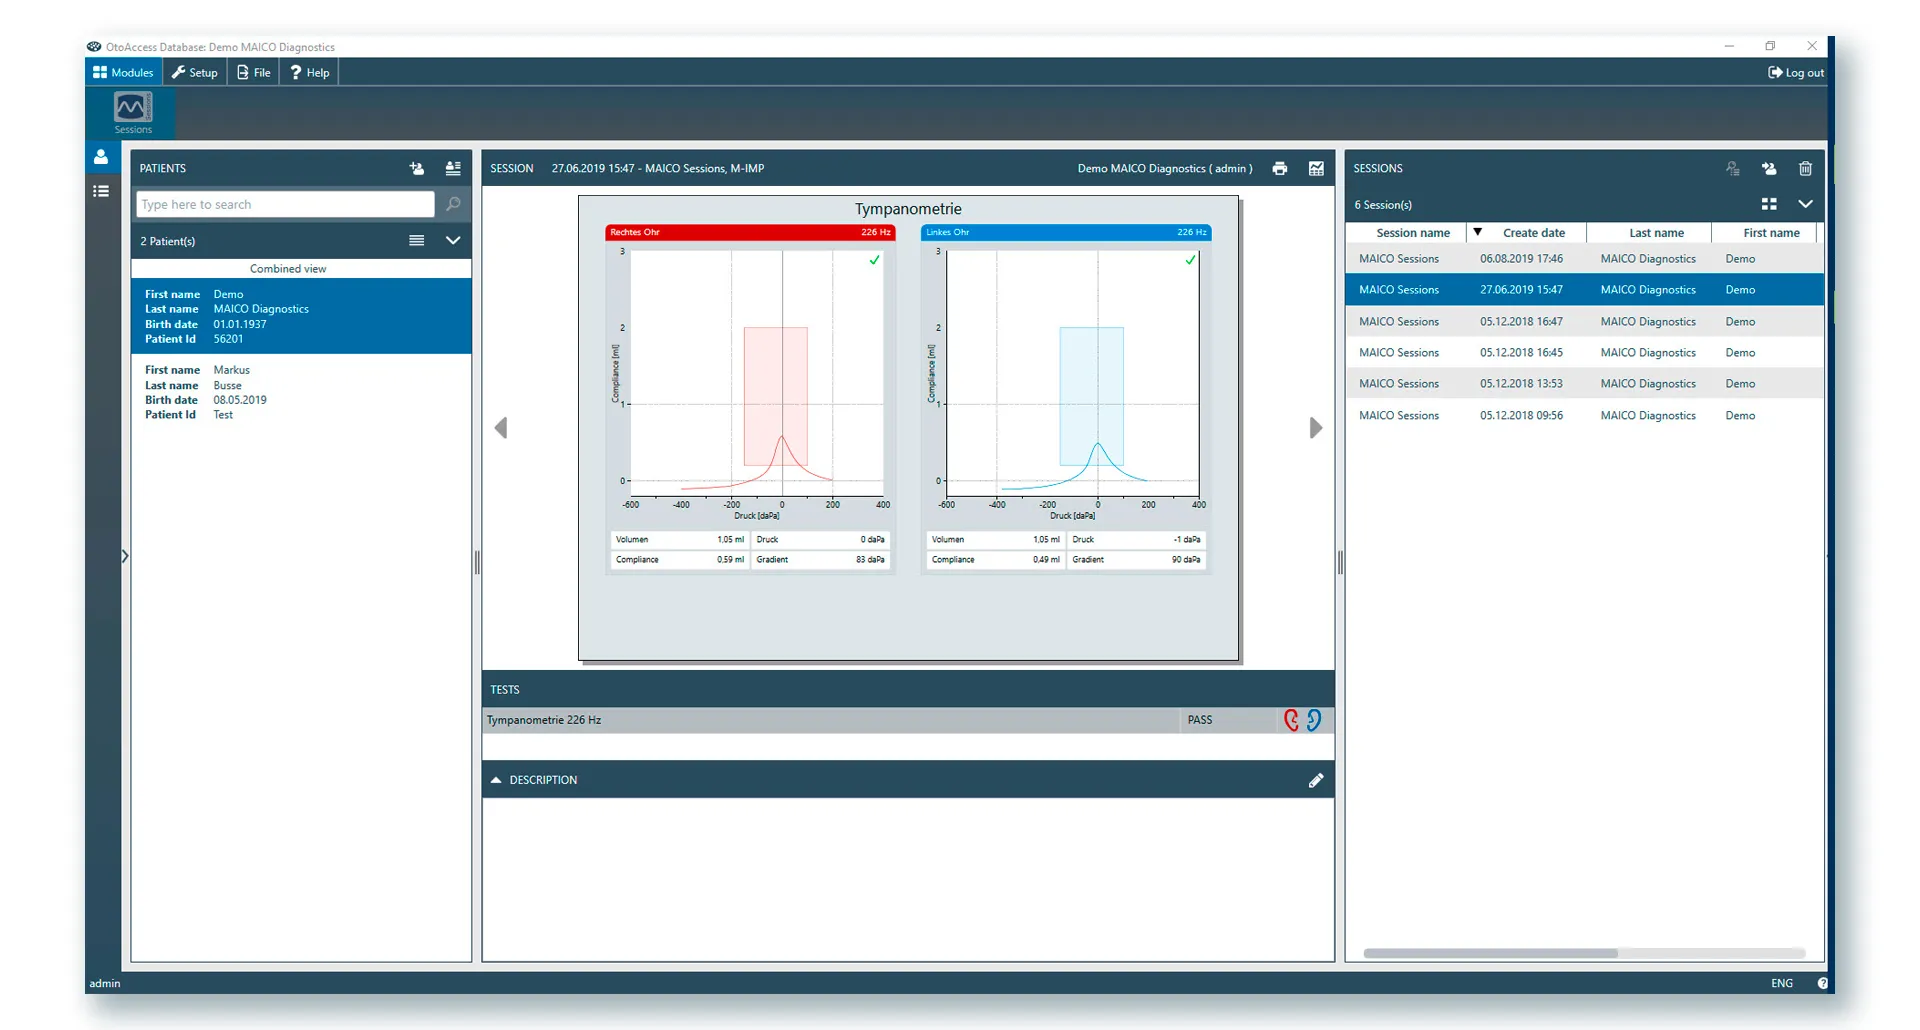The height and width of the screenshot is (1030, 1920).
Task: Toggle the left ear indicator in Tests row
Action: (1313, 719)
